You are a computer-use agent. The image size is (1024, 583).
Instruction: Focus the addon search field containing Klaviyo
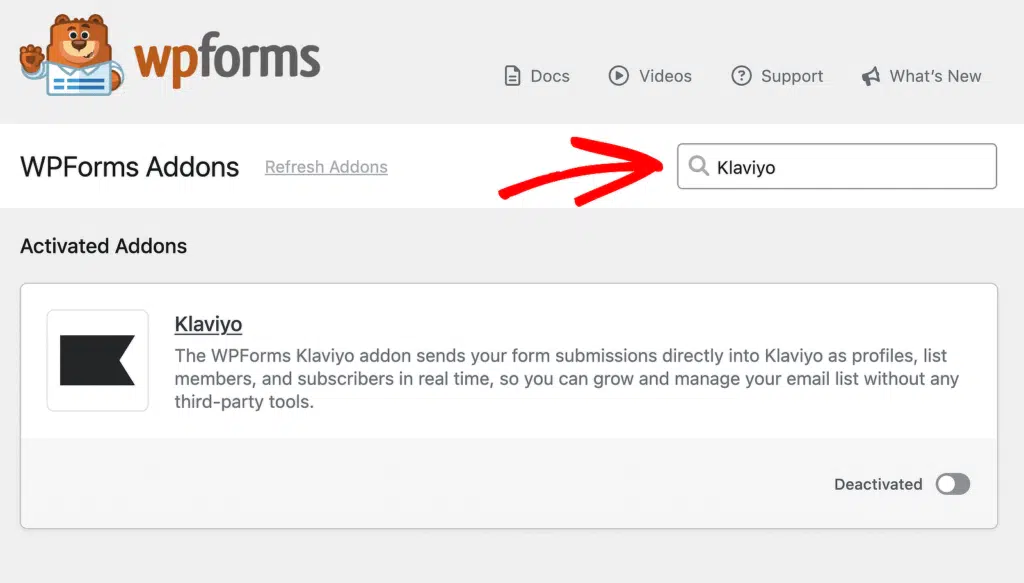pos(837,166)
